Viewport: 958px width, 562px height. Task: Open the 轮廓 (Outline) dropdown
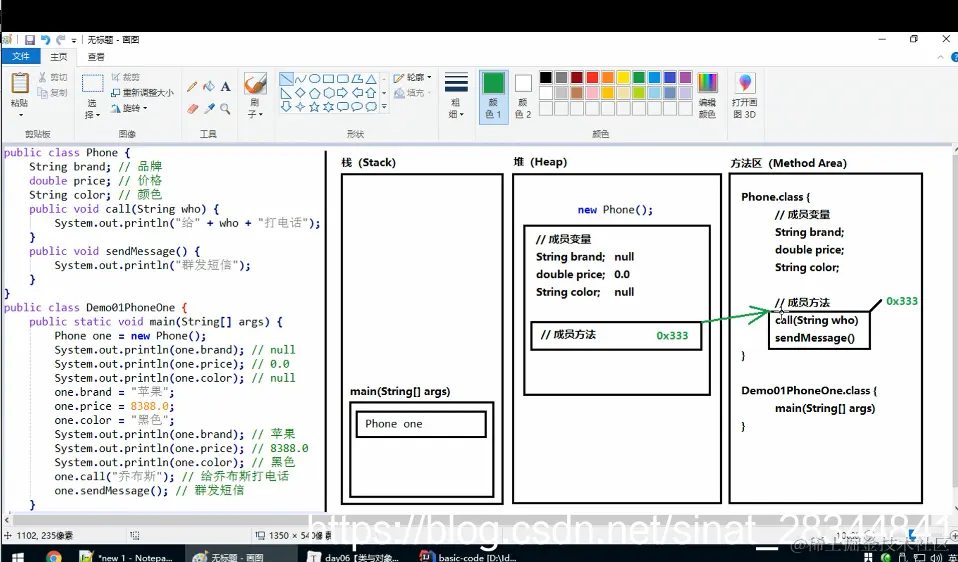coord(413,78)
